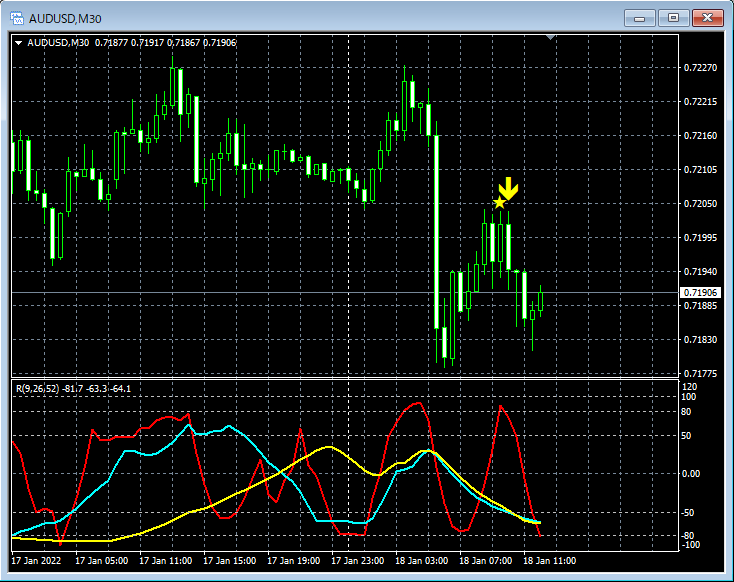Click the 0.72050 price scale label
The width and height of the screenshot is (734, 582).
tap(700, 204)
